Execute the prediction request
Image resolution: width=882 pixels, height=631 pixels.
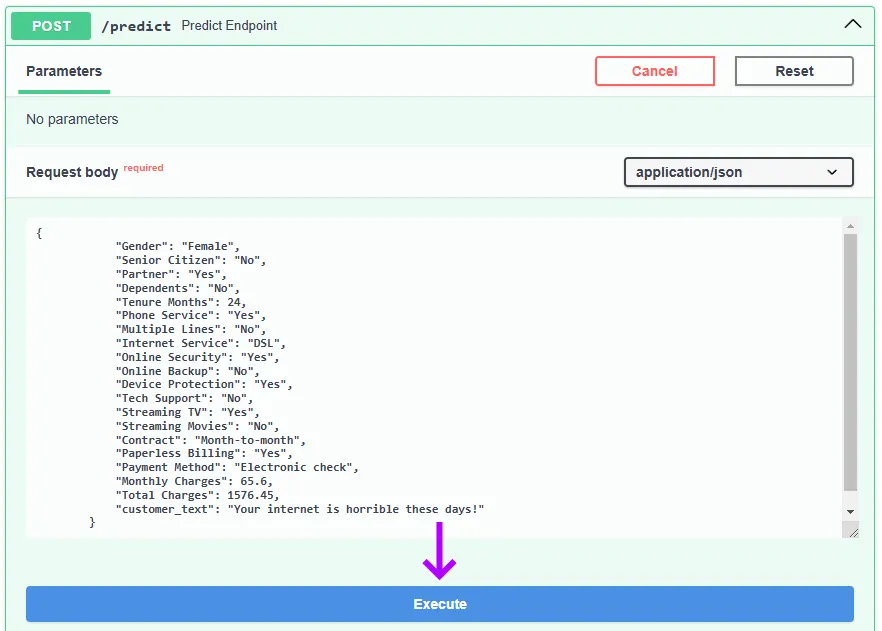[439, 604]
